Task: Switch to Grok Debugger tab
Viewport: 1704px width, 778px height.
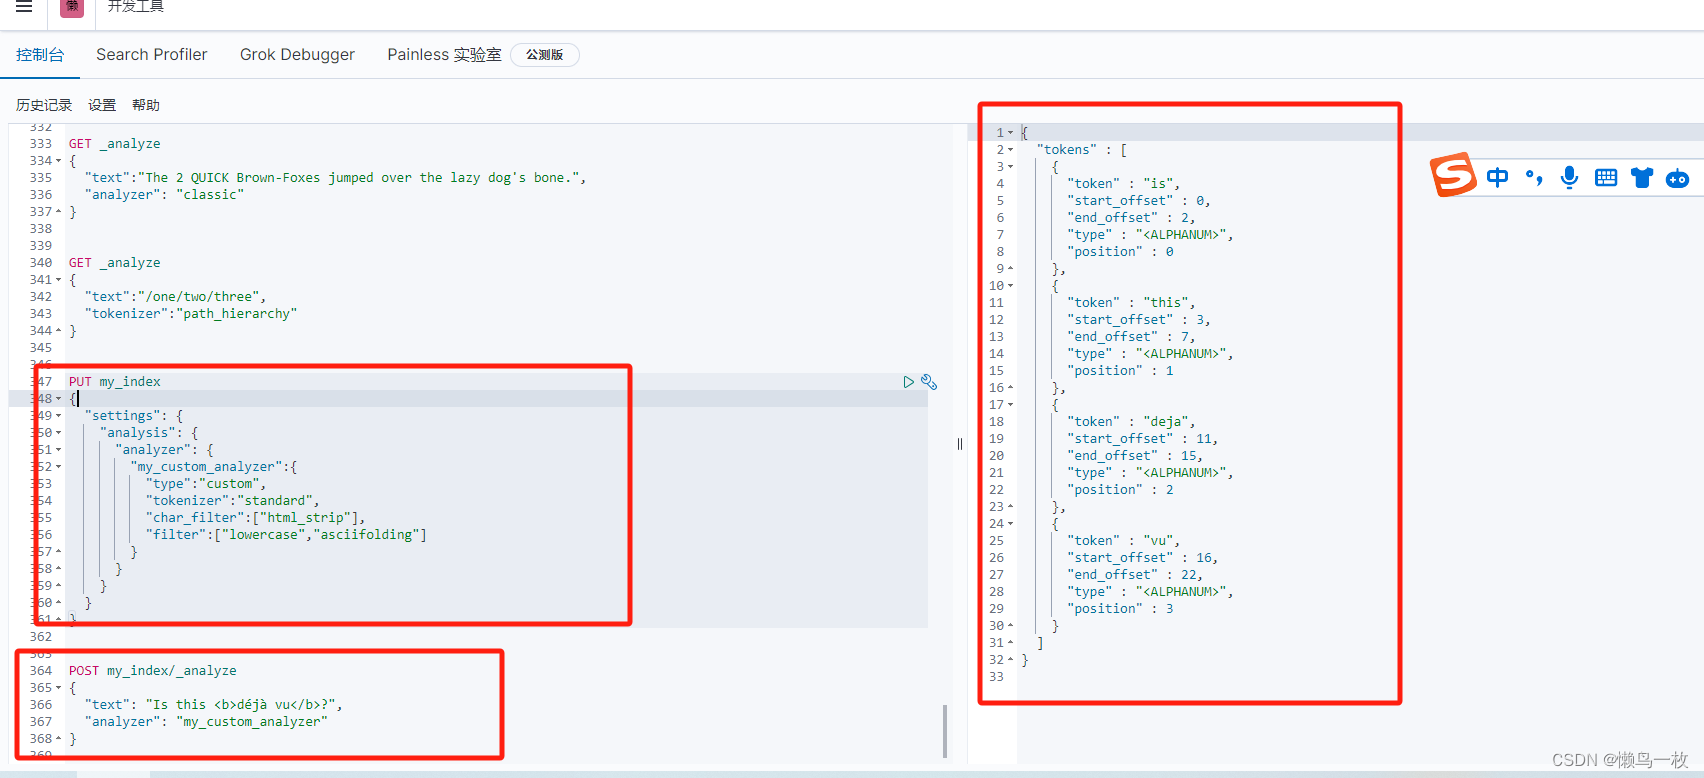Action: pyautogui.click(x=297, y=55)
